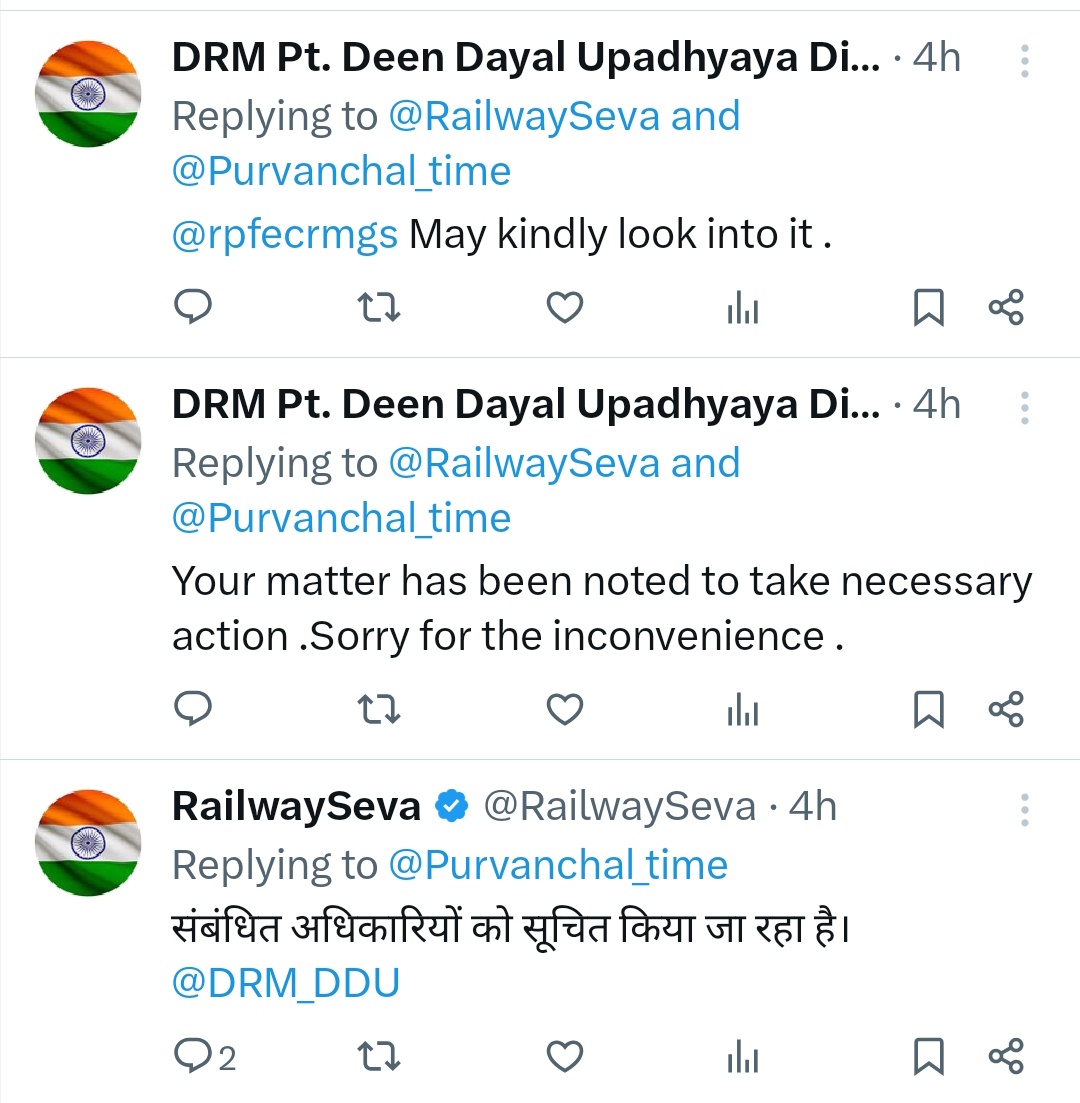Share the 'May kindly look into it' tweet

coord(1006,307)
